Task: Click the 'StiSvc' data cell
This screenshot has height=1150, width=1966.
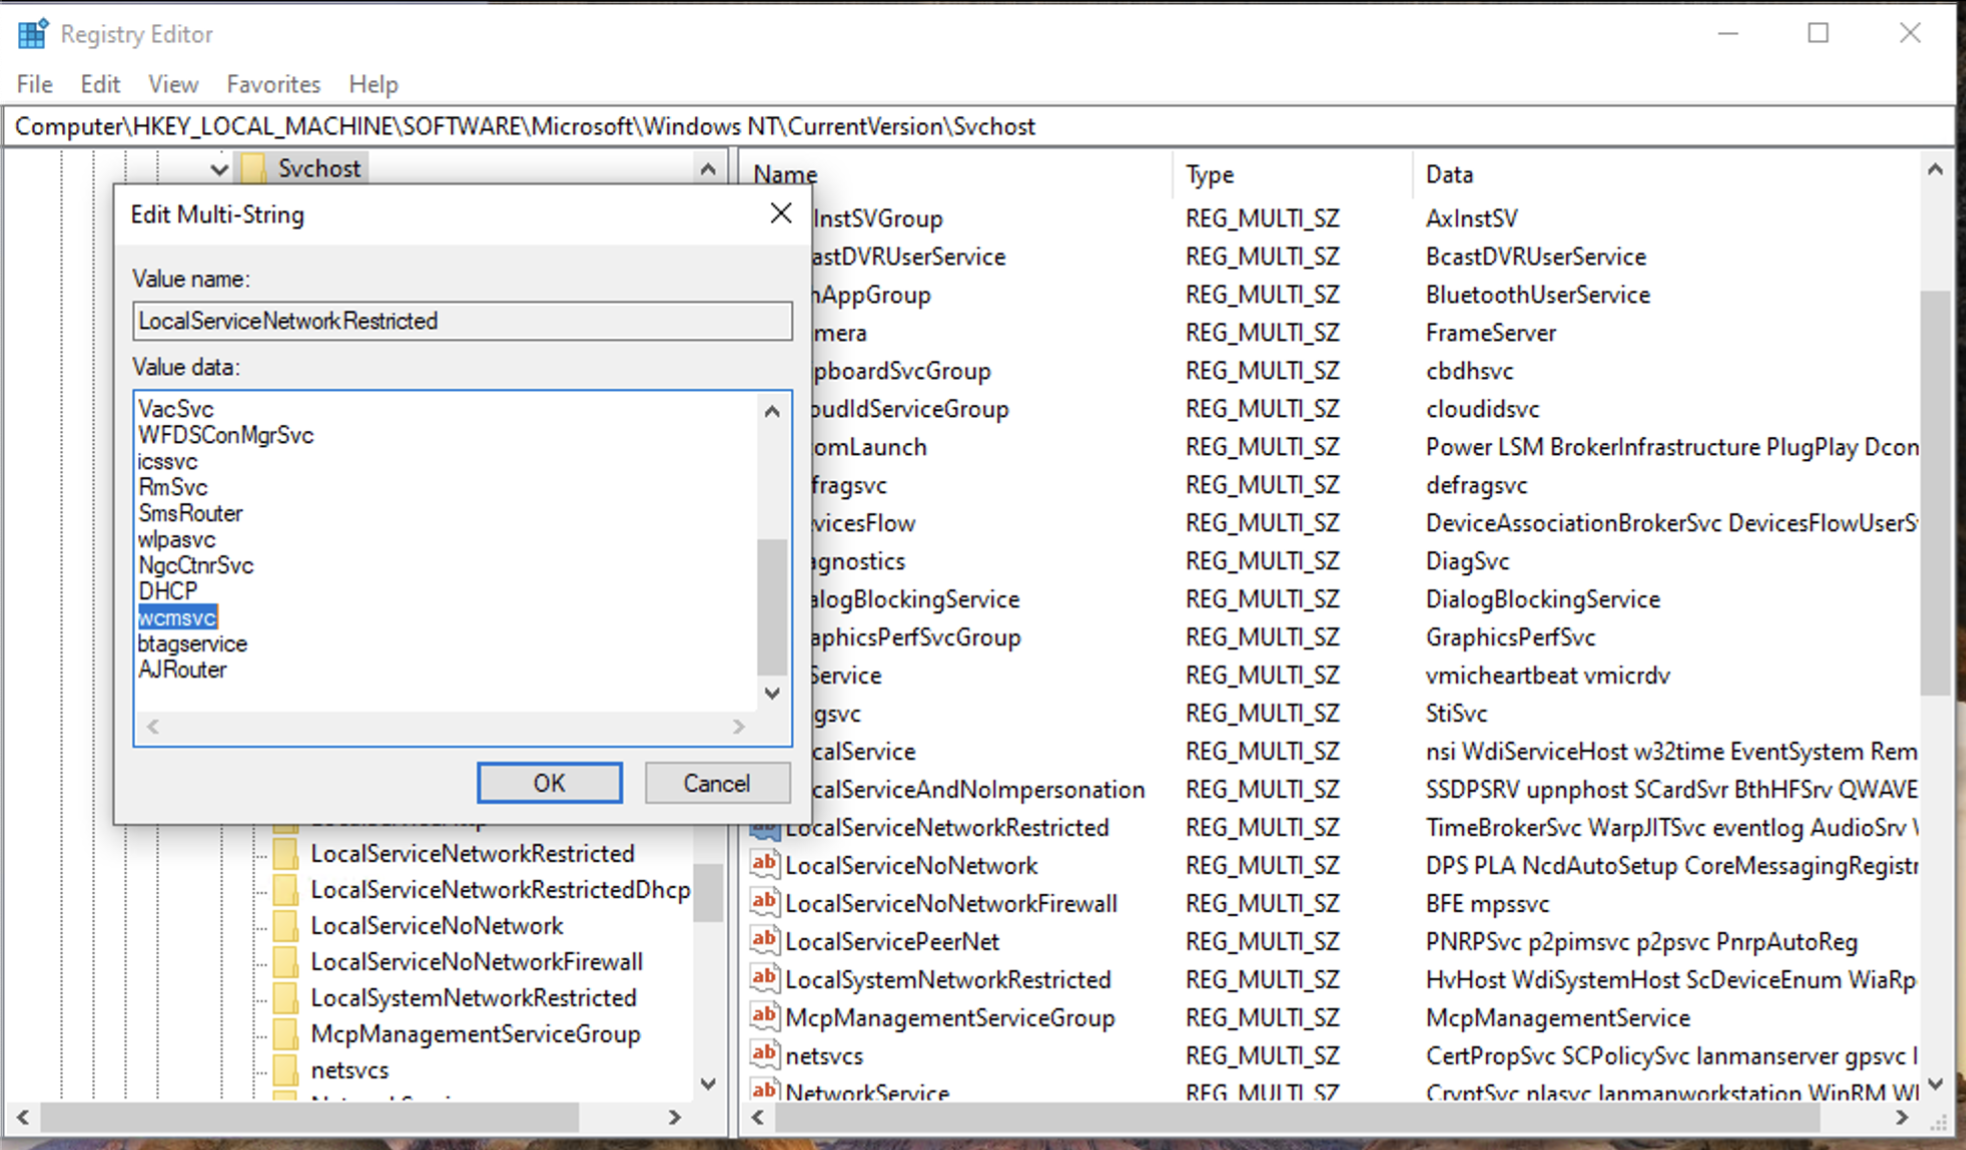Action: pyautogui.click(x=1456, y=713)
